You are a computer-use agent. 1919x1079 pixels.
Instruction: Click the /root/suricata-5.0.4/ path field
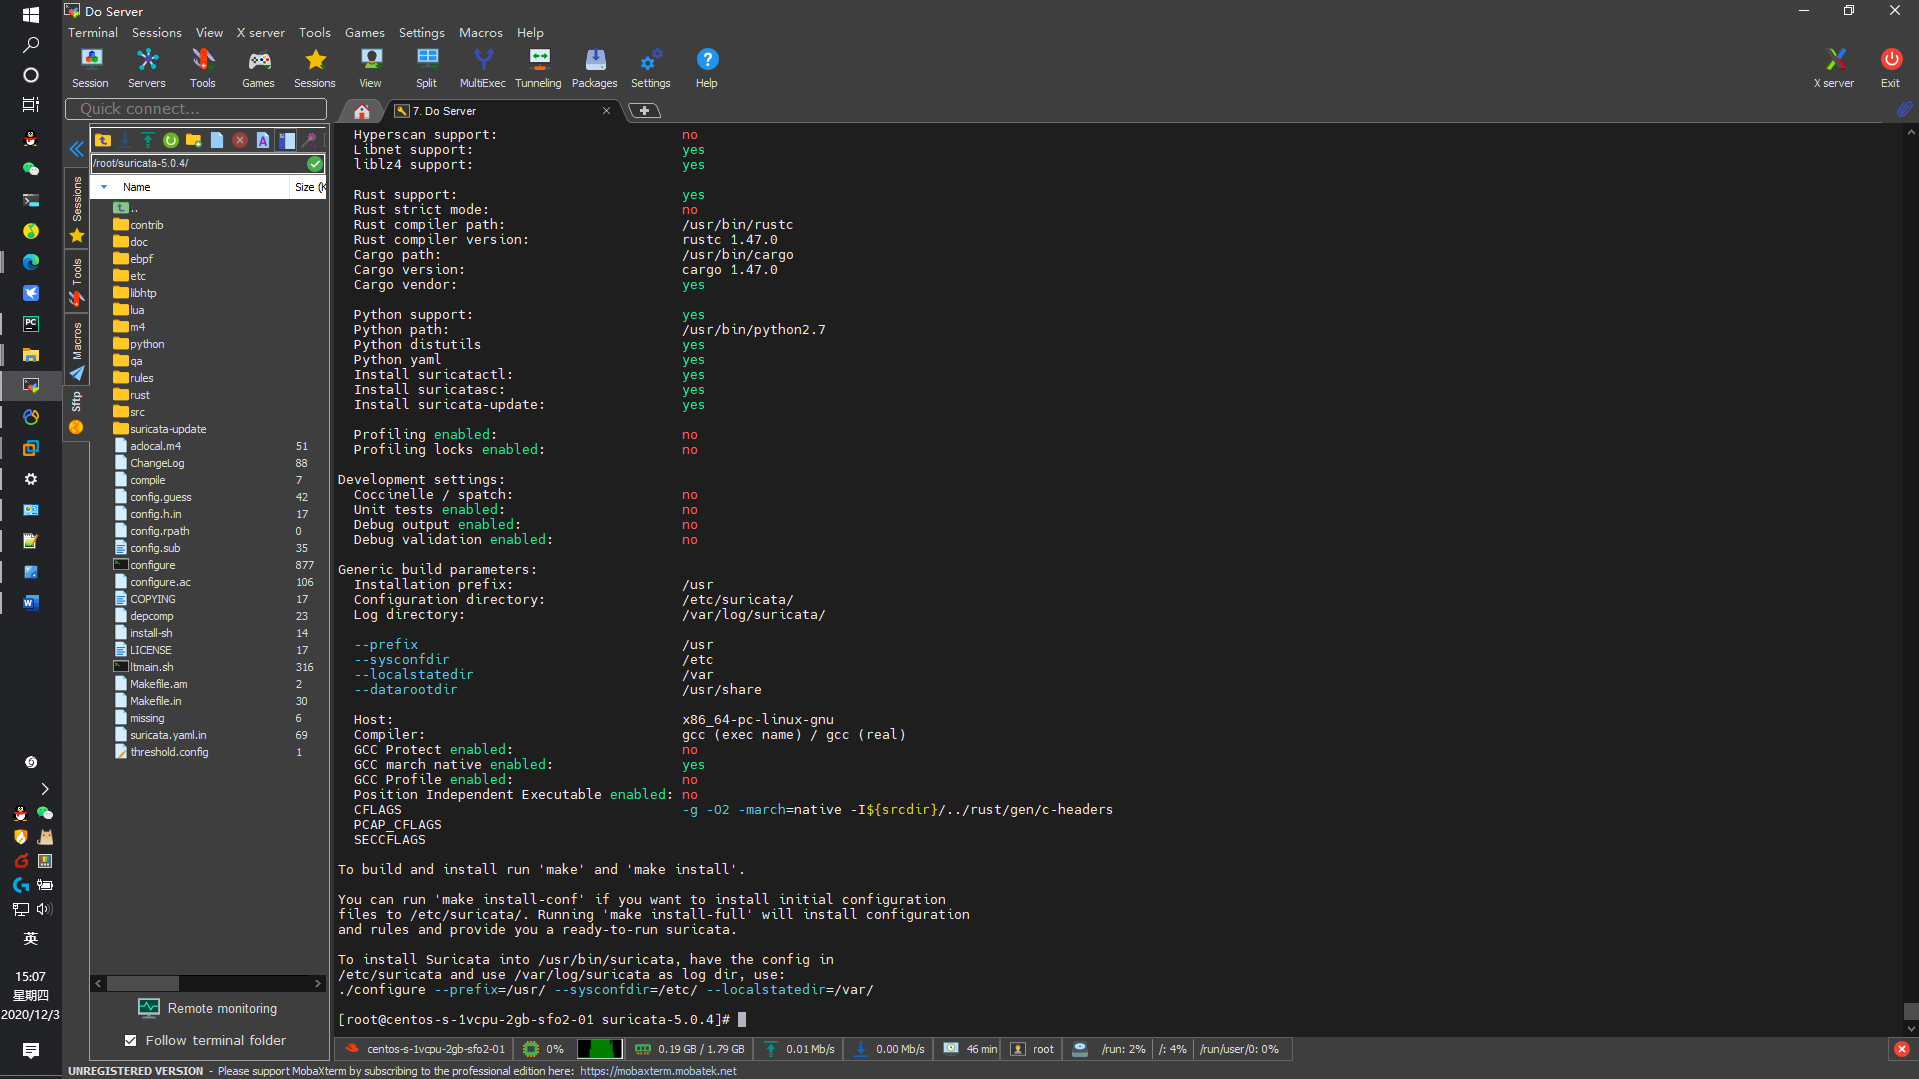[x=199, y=163]
